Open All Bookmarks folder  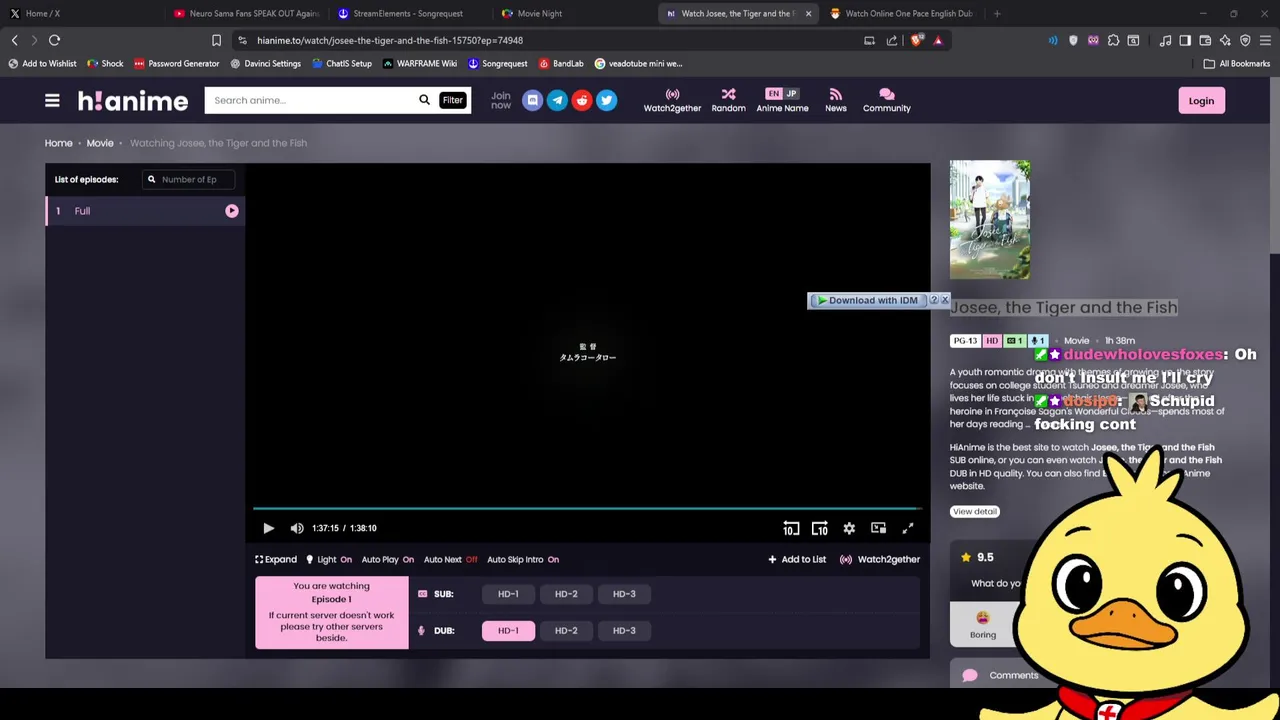[1237, 63]
